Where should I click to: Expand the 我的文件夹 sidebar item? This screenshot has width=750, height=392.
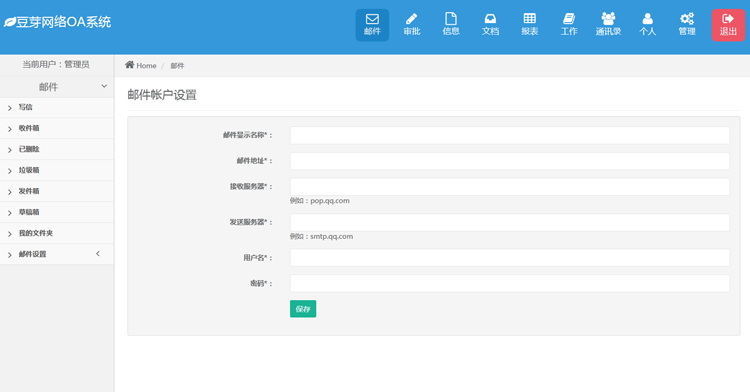pyautogui.click(x=57, y=233)
